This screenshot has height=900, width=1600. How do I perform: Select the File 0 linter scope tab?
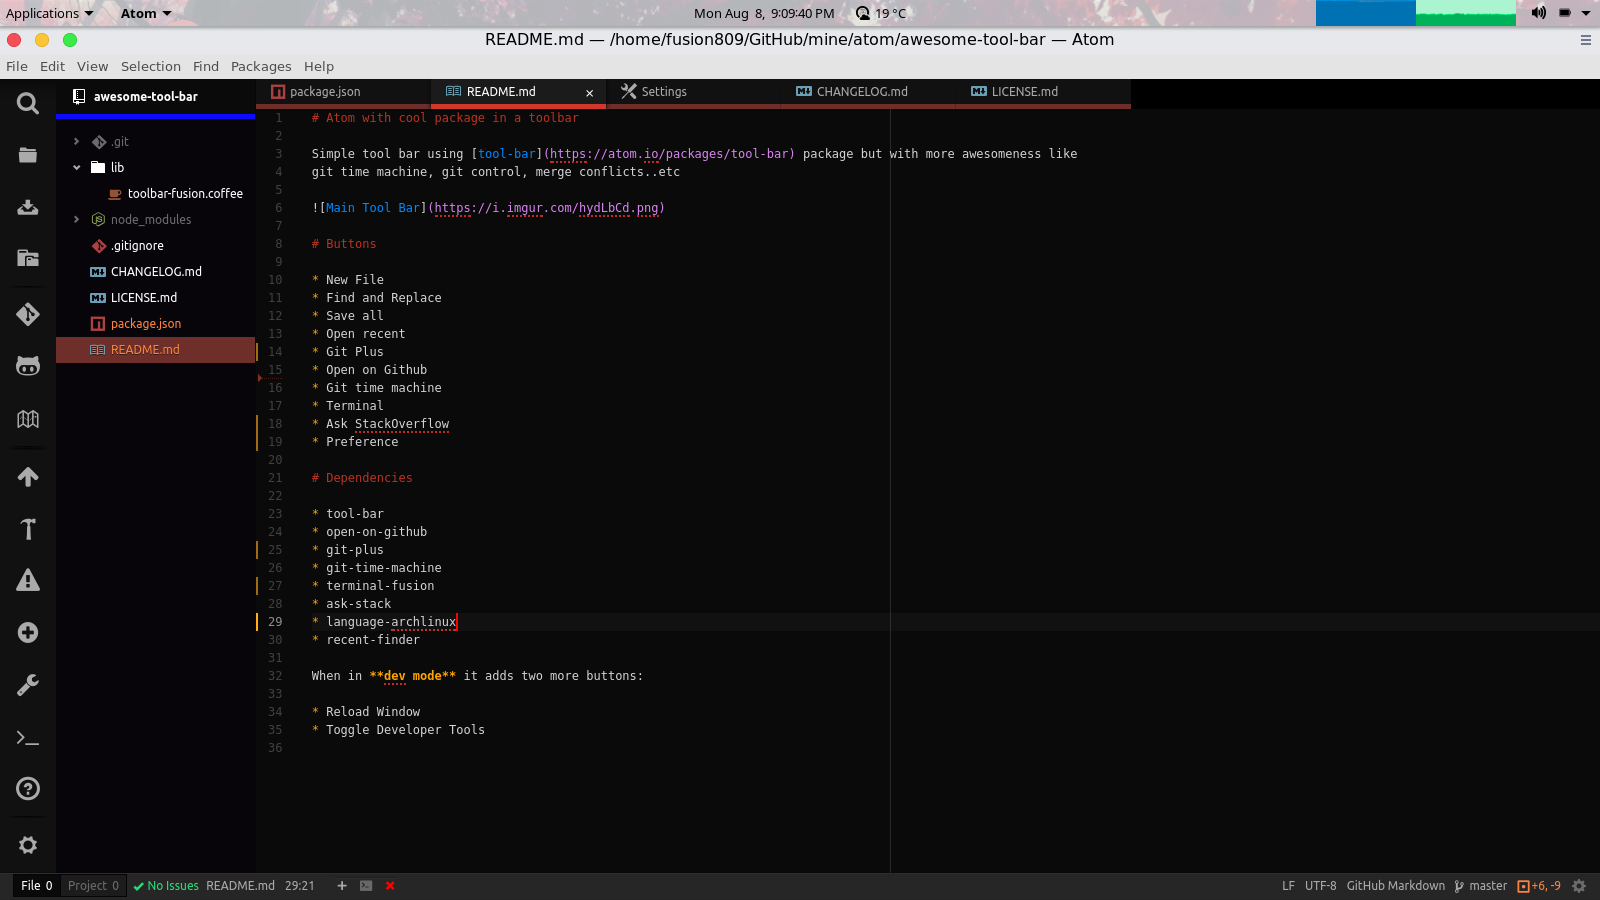[x=36, y=886]
